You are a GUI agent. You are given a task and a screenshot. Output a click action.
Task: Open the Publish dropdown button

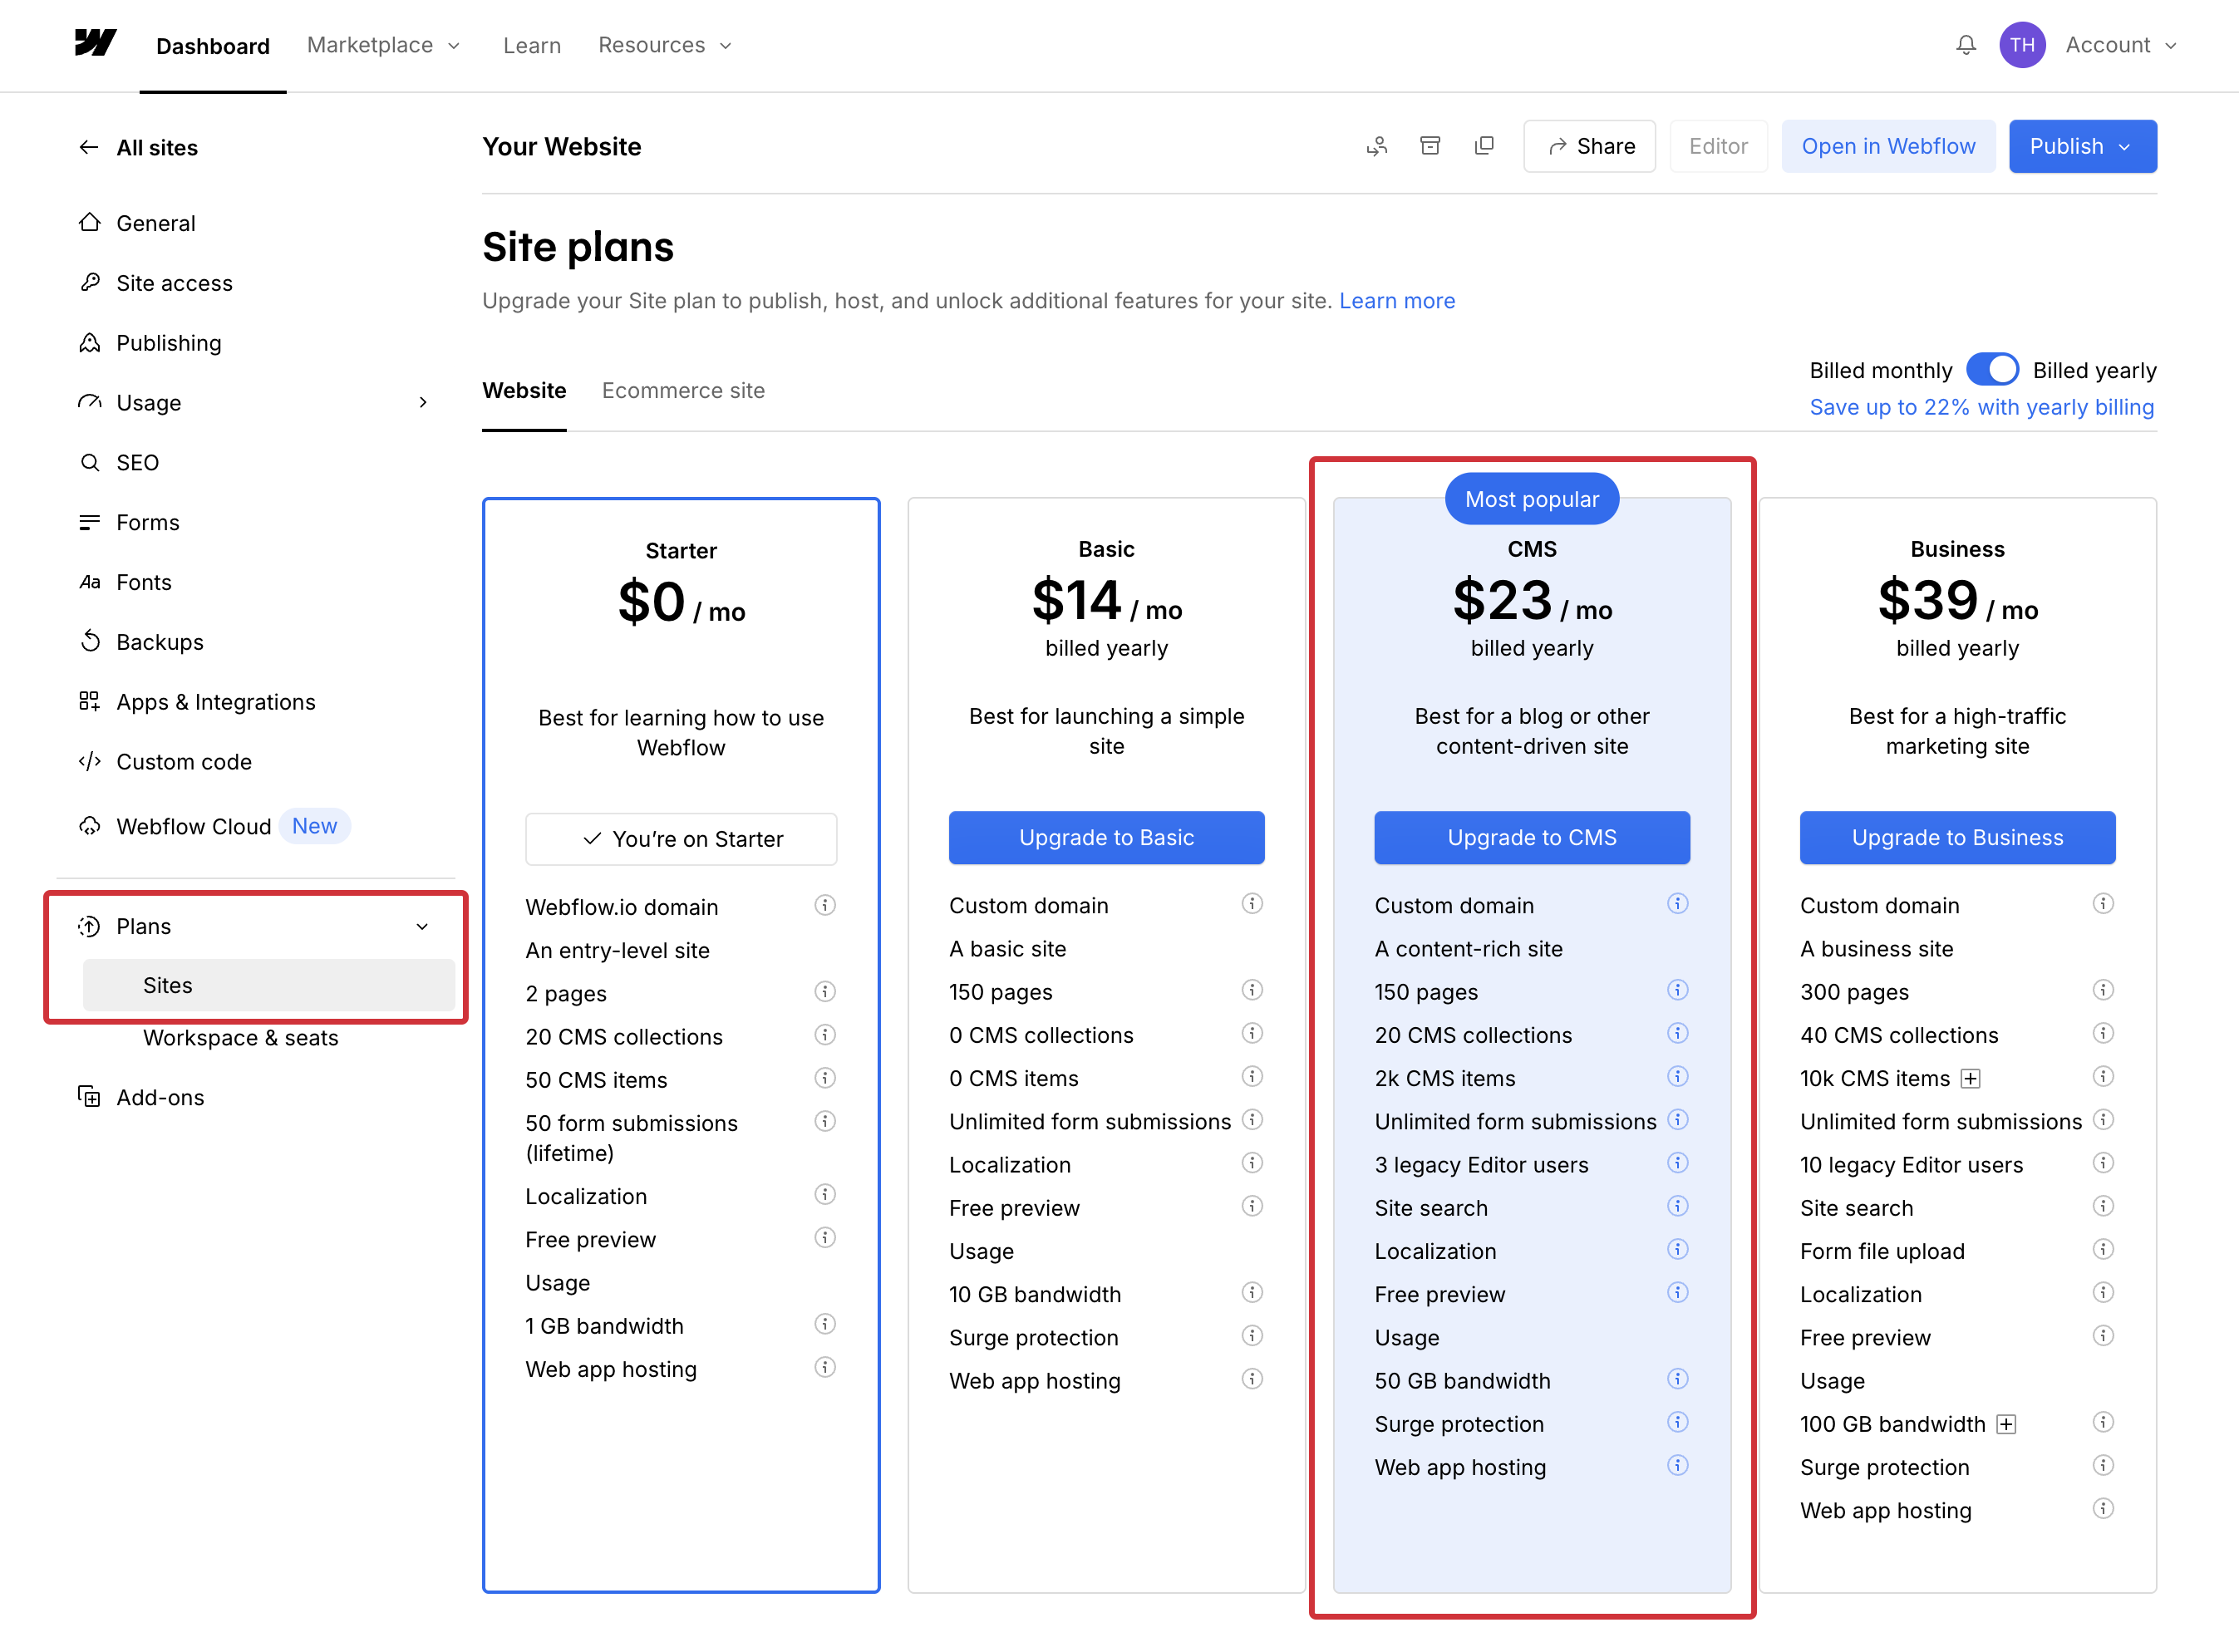click(x=2082, y=146)
